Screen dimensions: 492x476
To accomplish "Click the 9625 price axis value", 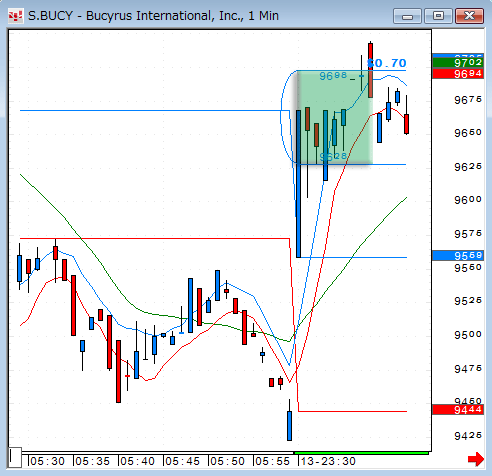I will 468,166.
